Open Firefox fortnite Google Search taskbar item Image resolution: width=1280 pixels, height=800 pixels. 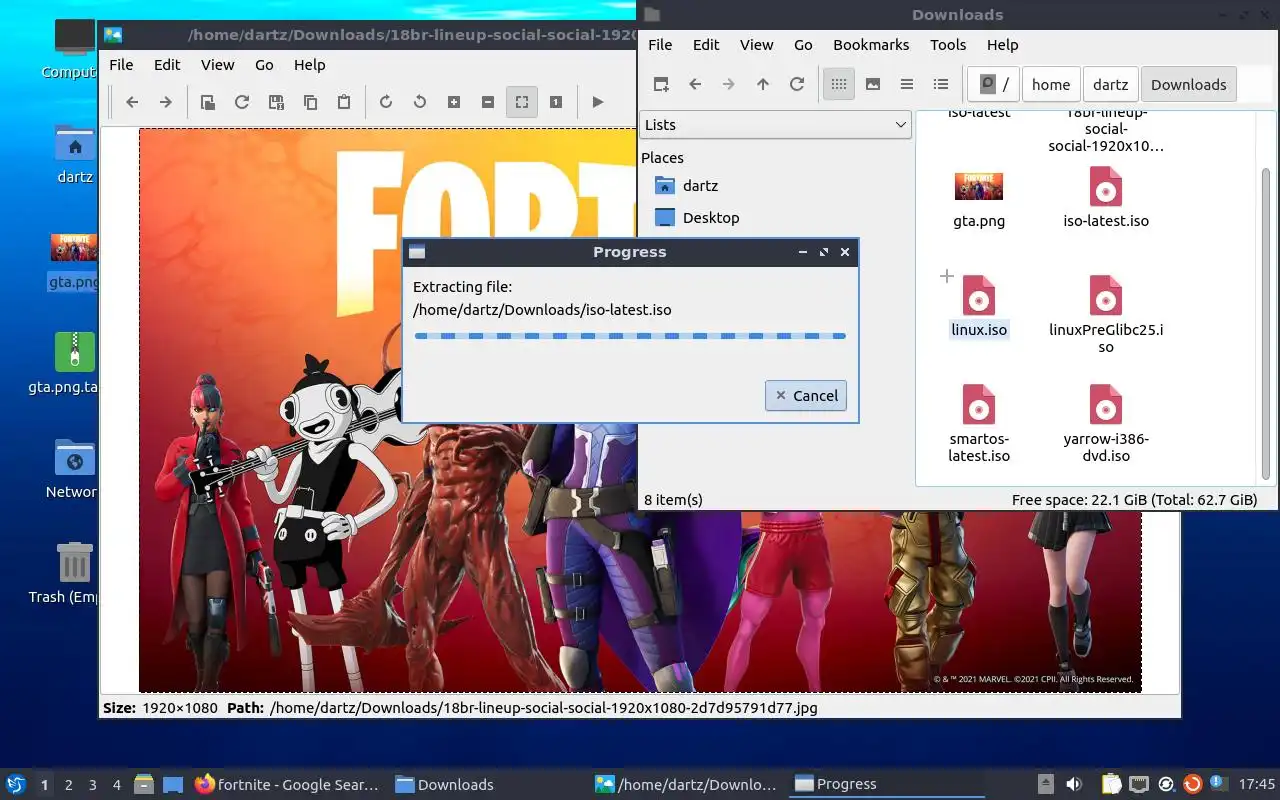[x=287, y=785]
